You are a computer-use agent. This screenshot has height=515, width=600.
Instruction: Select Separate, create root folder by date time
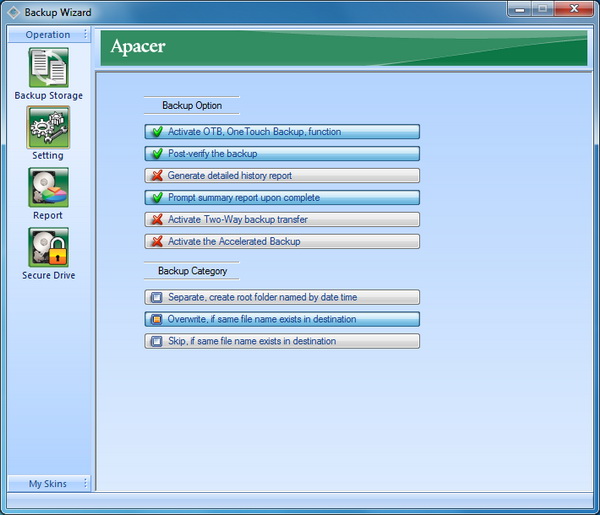pos(282,297)
